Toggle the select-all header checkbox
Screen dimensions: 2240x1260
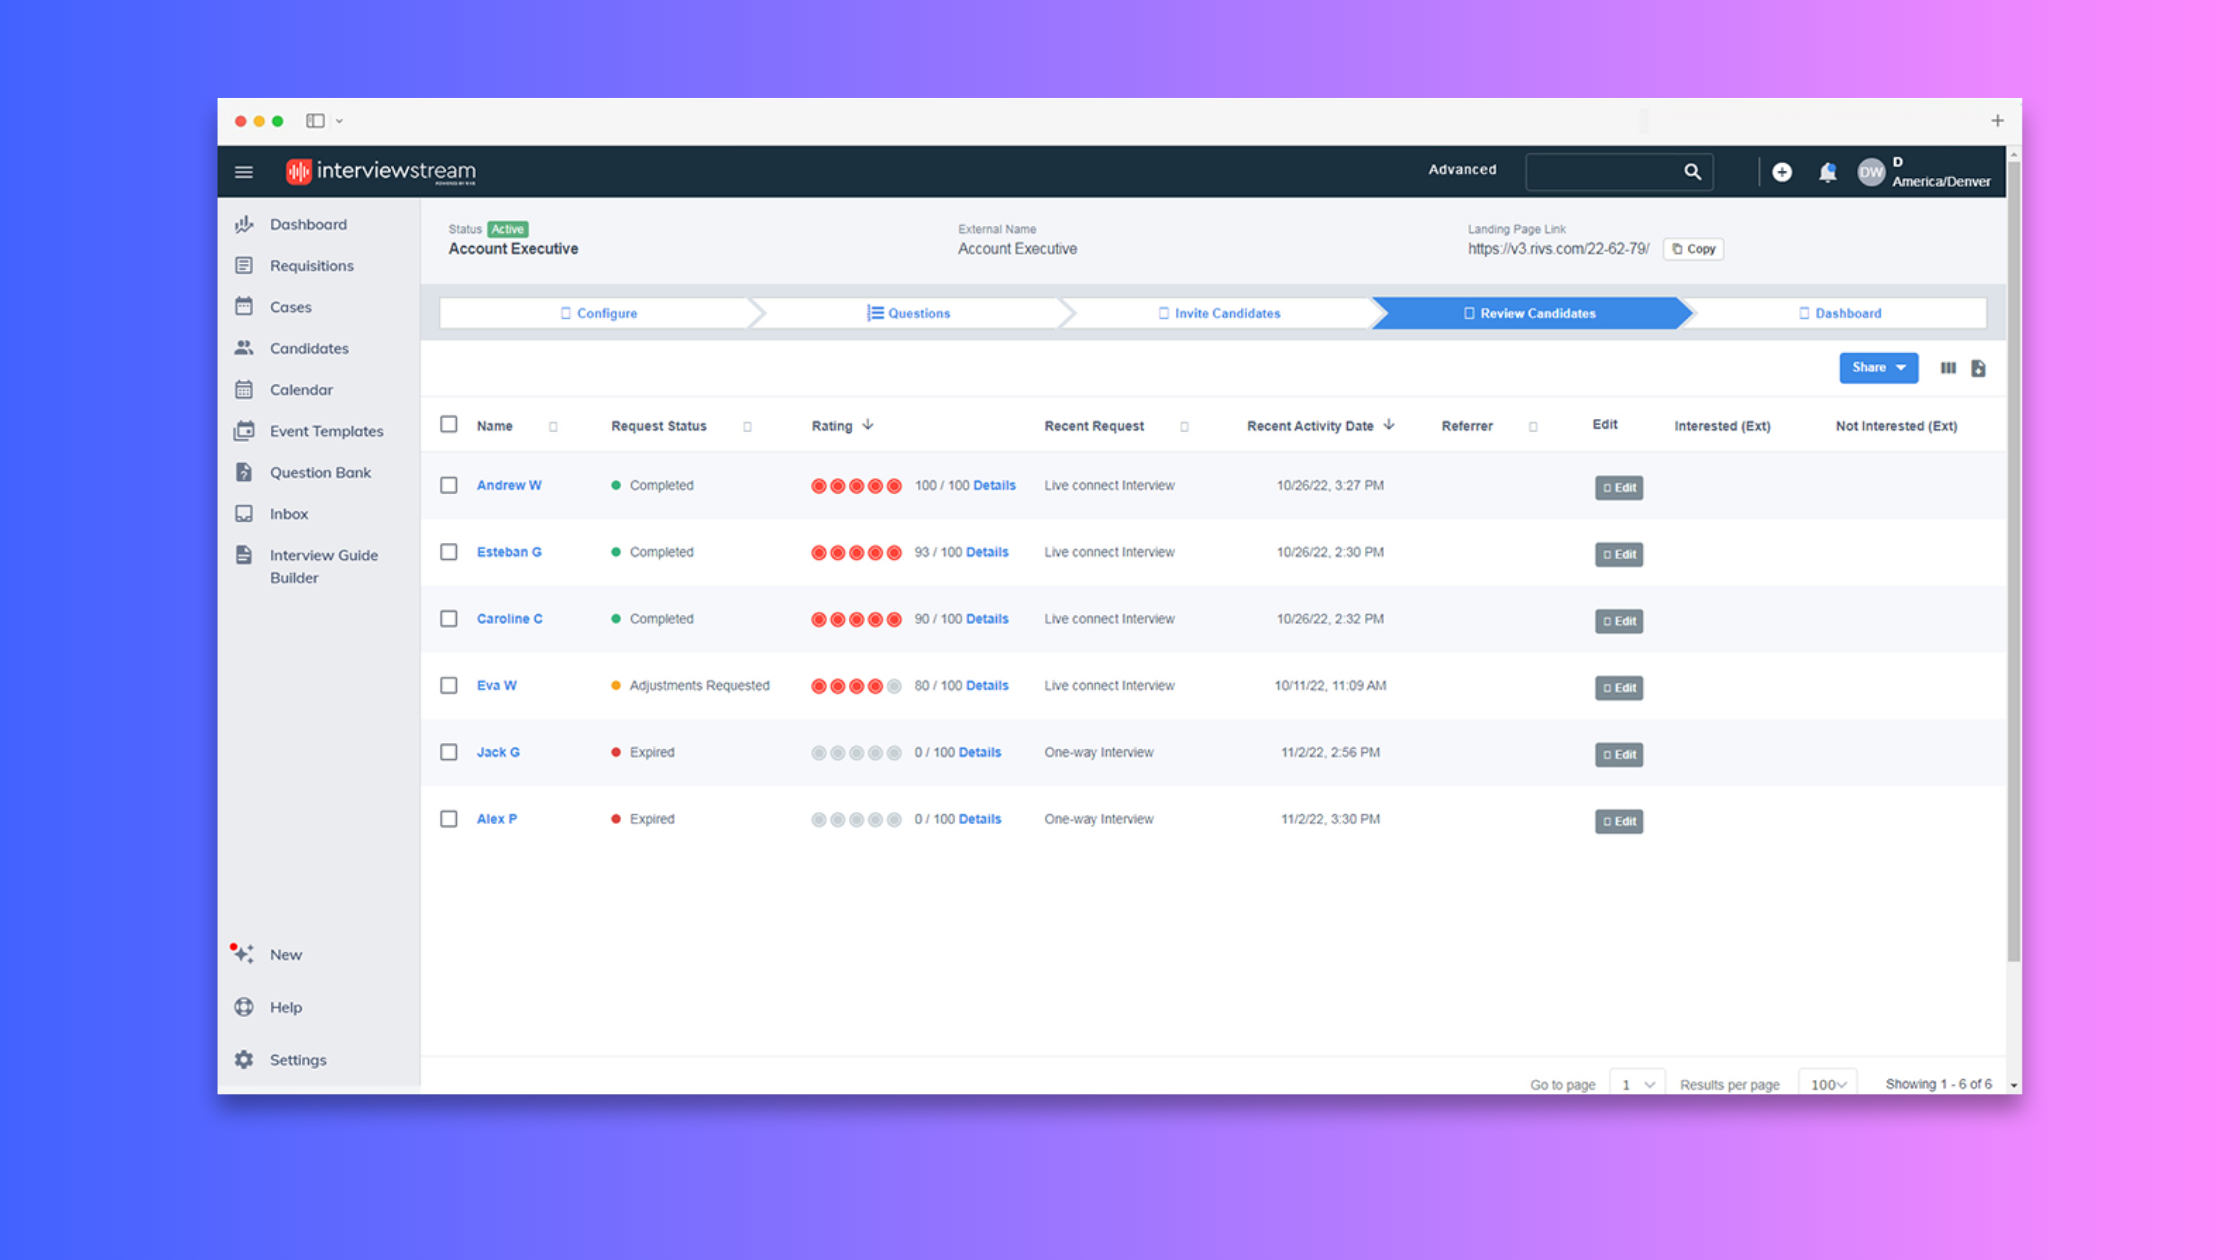click(x=449, y=425)
